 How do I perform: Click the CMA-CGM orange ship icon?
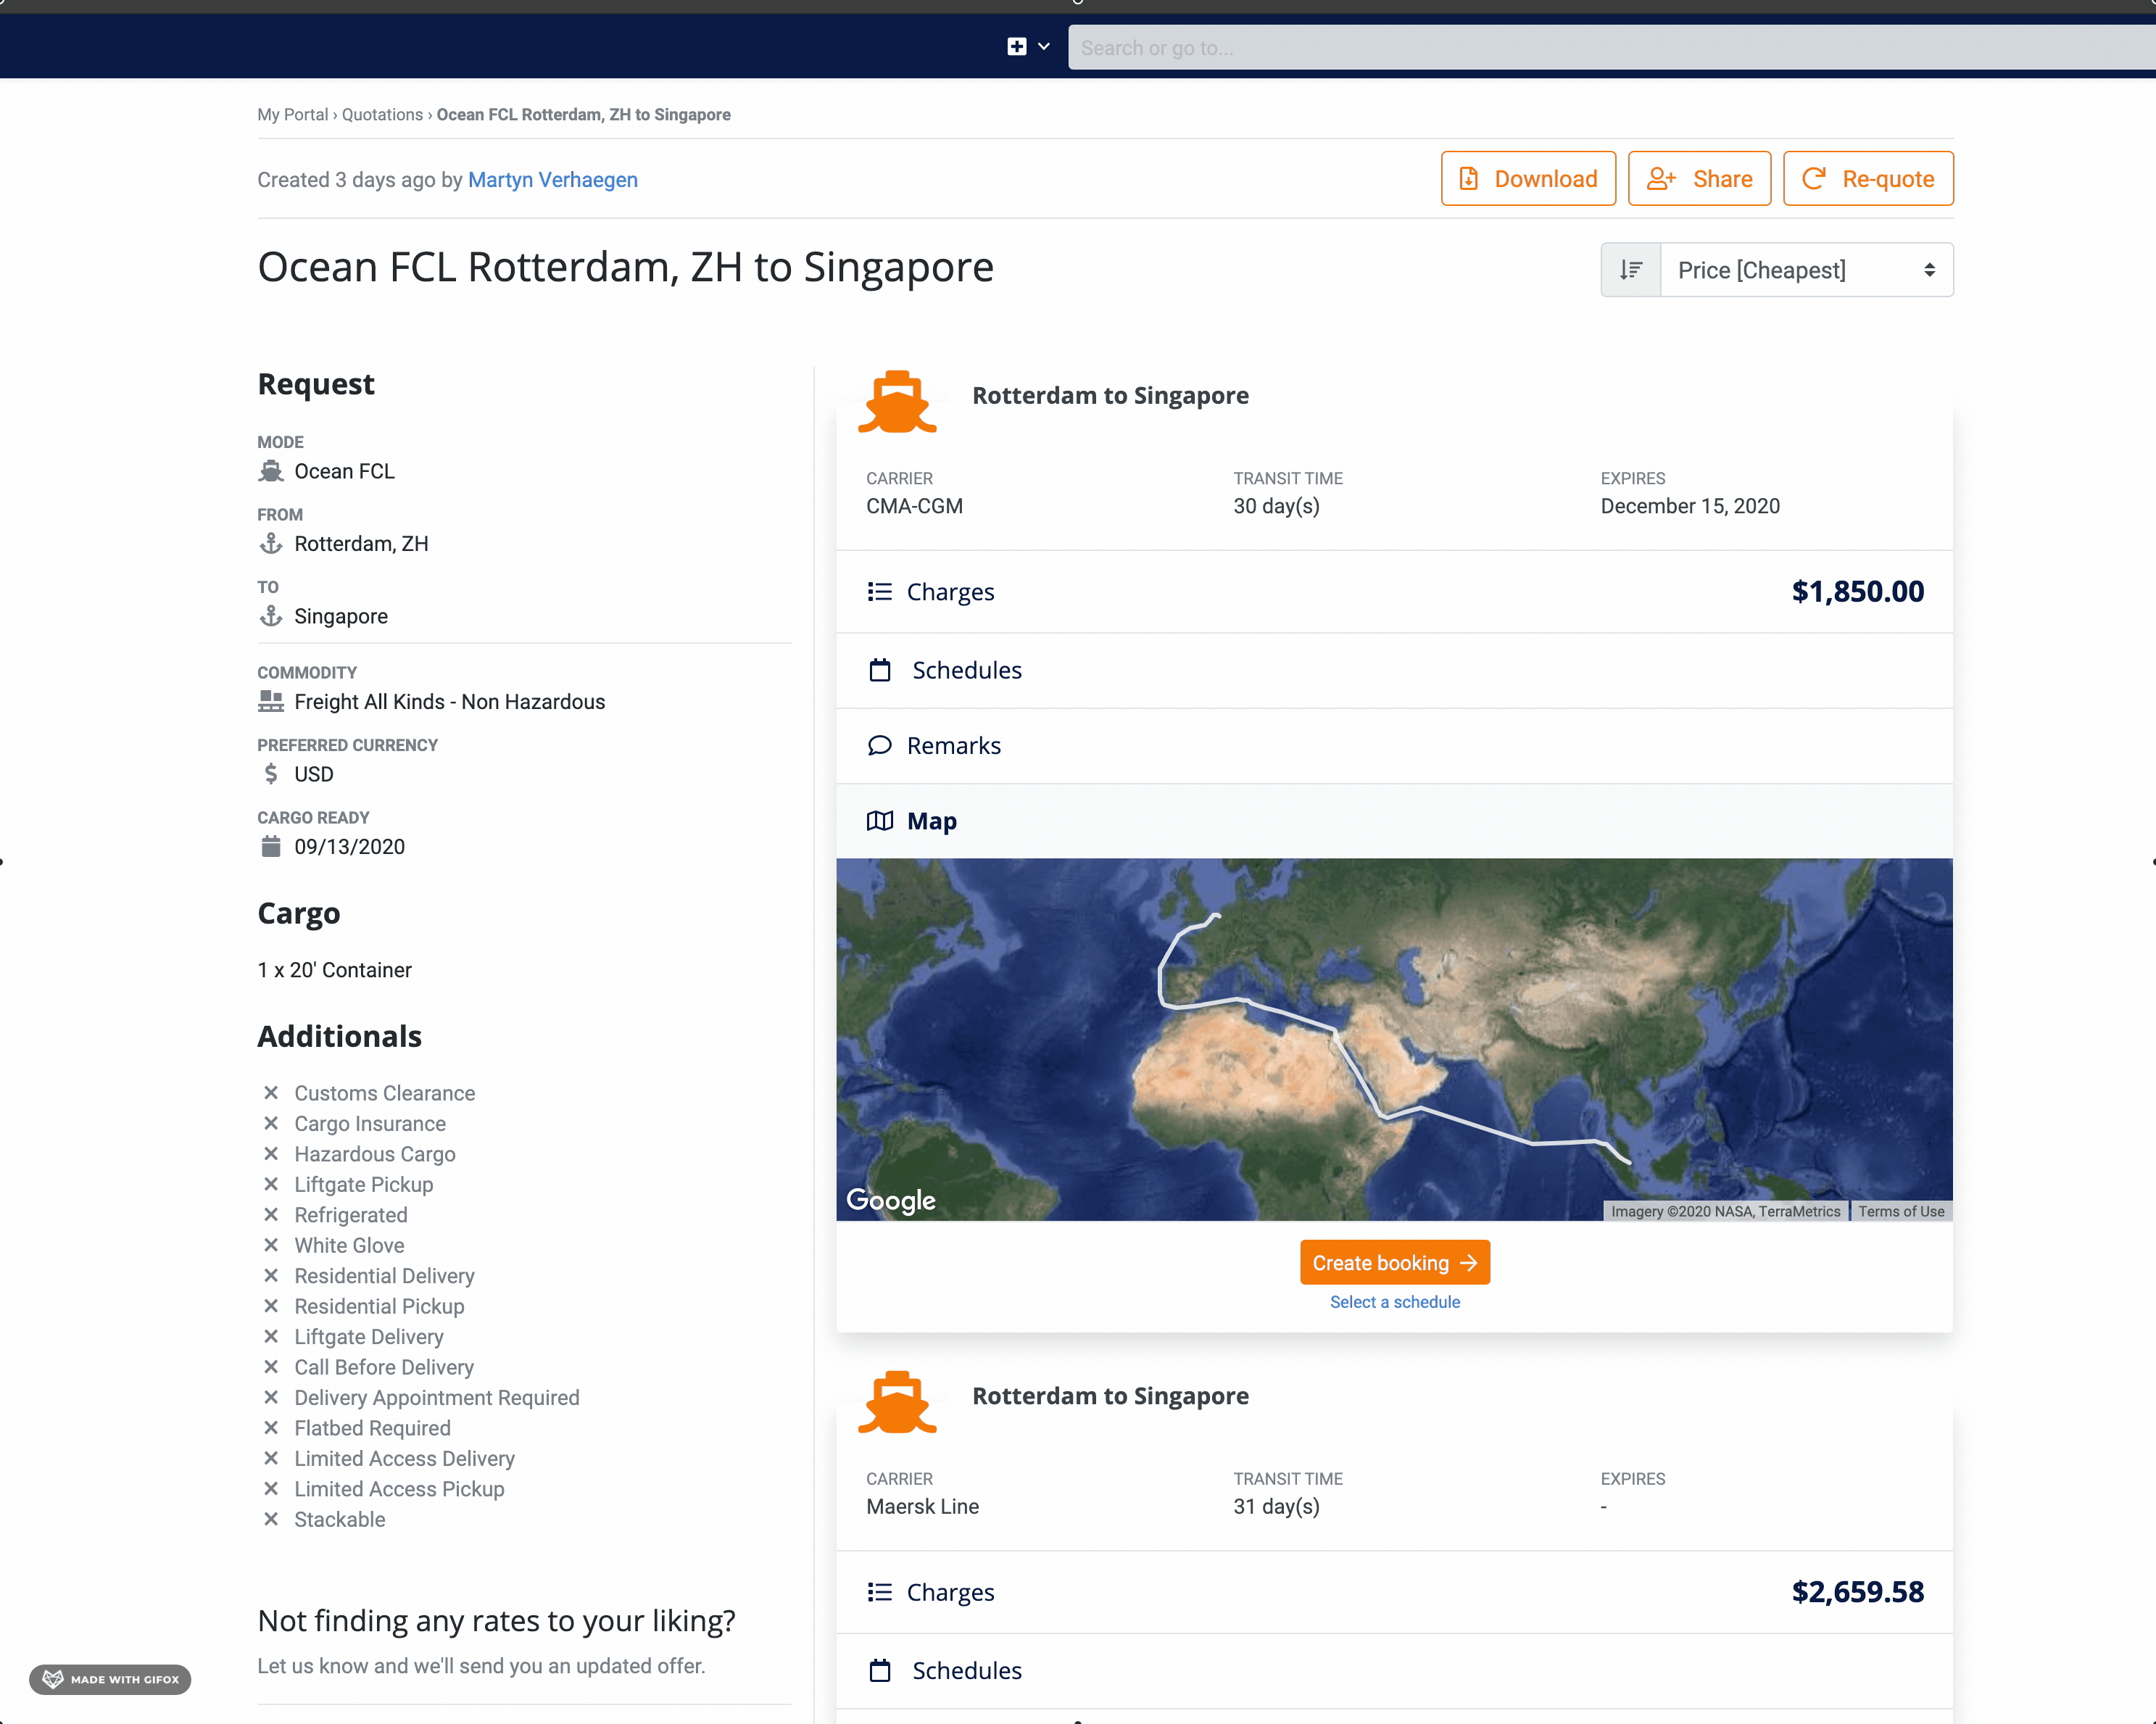pyautogui.click(x=897, y=402)
